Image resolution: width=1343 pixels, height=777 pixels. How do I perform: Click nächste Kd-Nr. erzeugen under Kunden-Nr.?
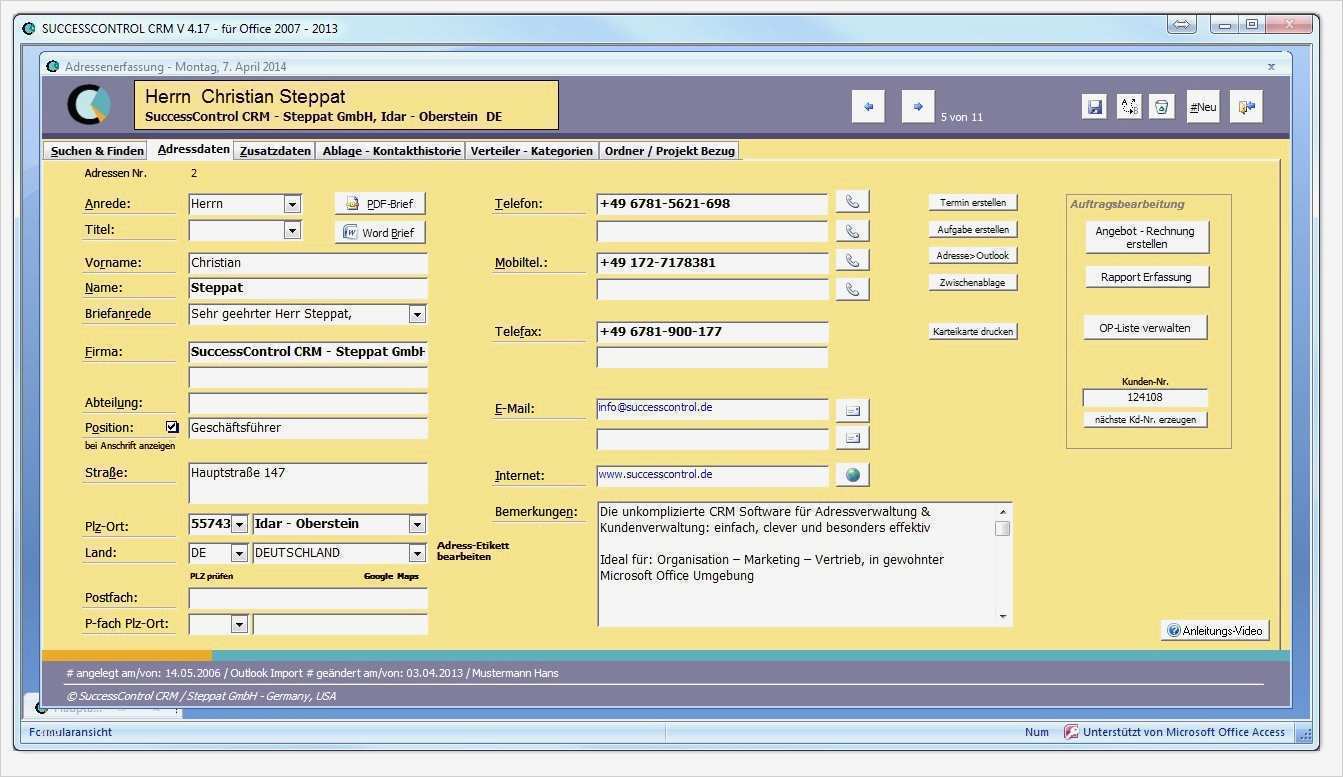pos(1145,419)
